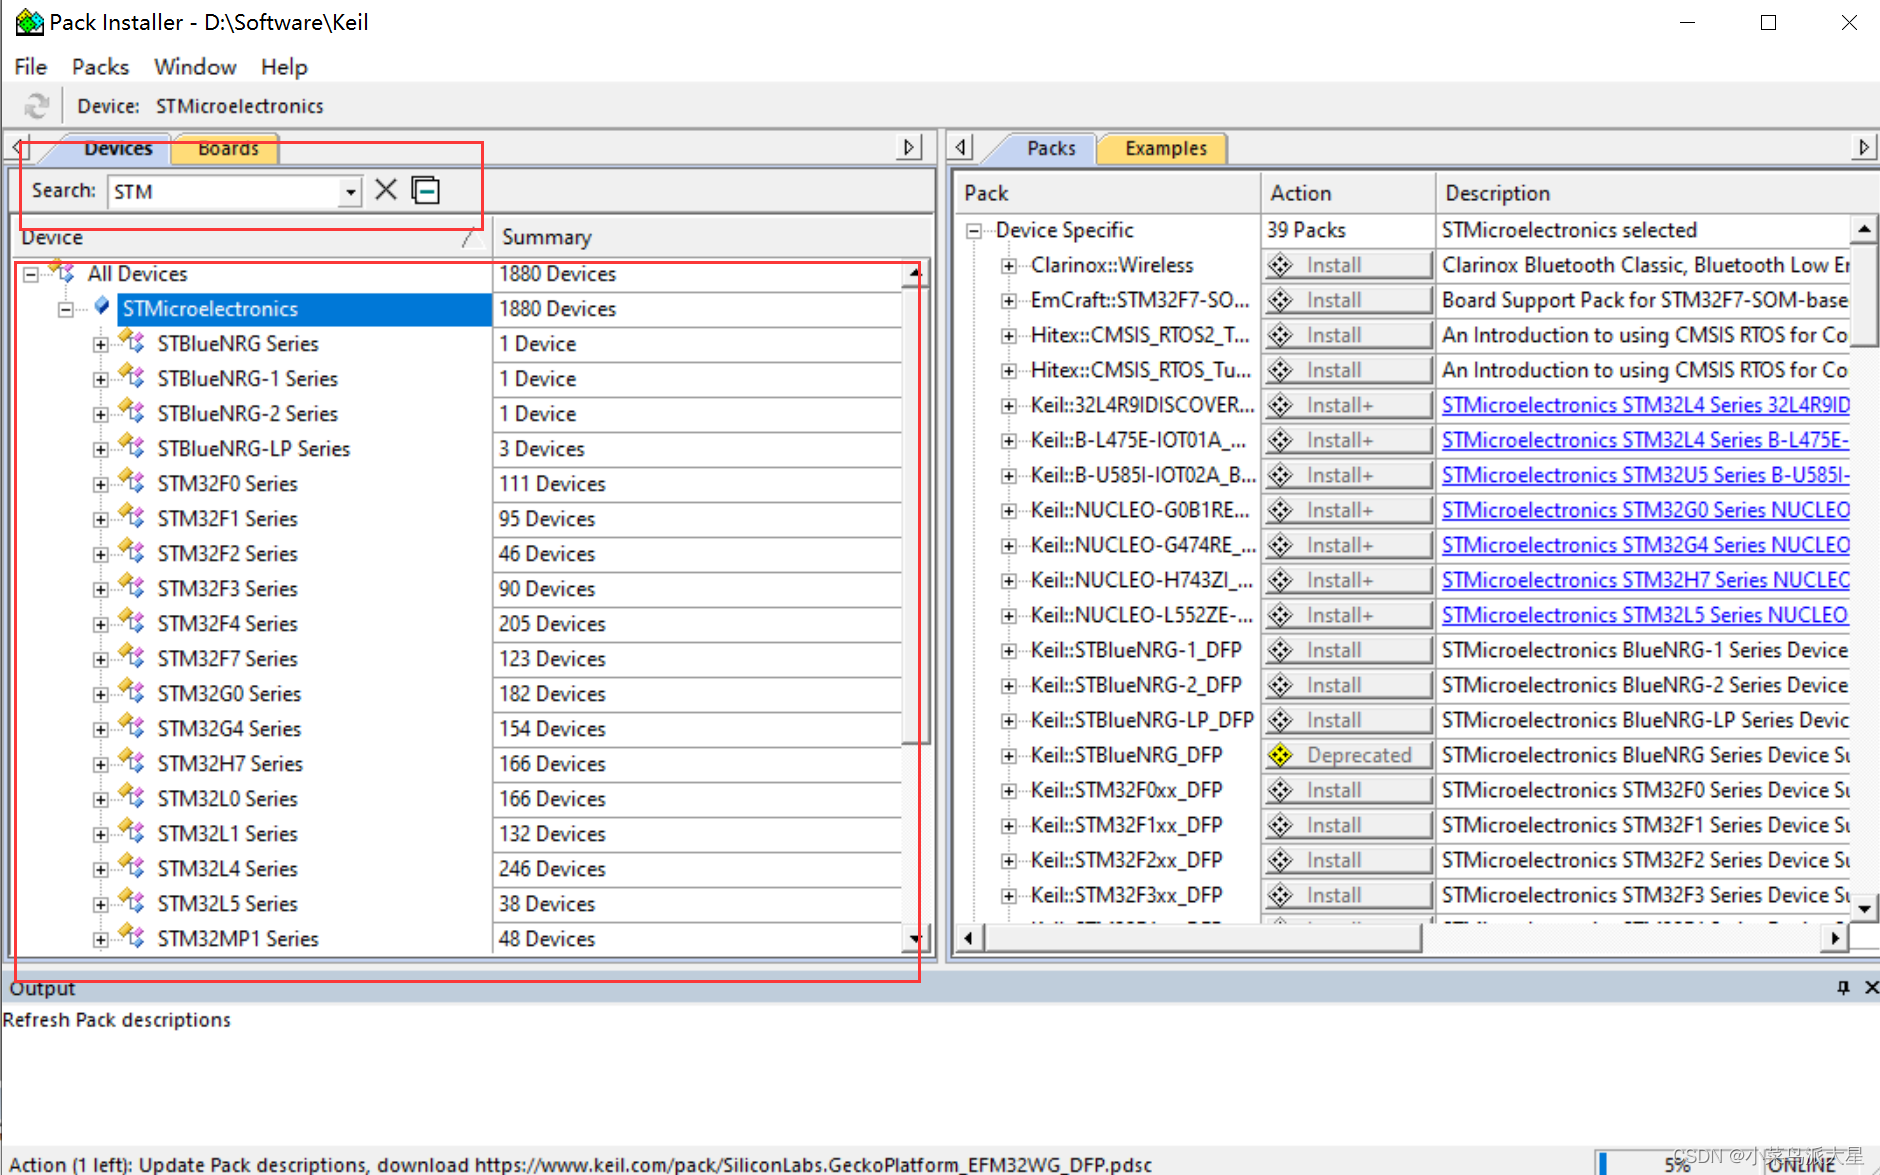Image resolution: width=1880 pixels, height=1175 pixels.
Task: Close the Output panel
Action: (1871, 988)
